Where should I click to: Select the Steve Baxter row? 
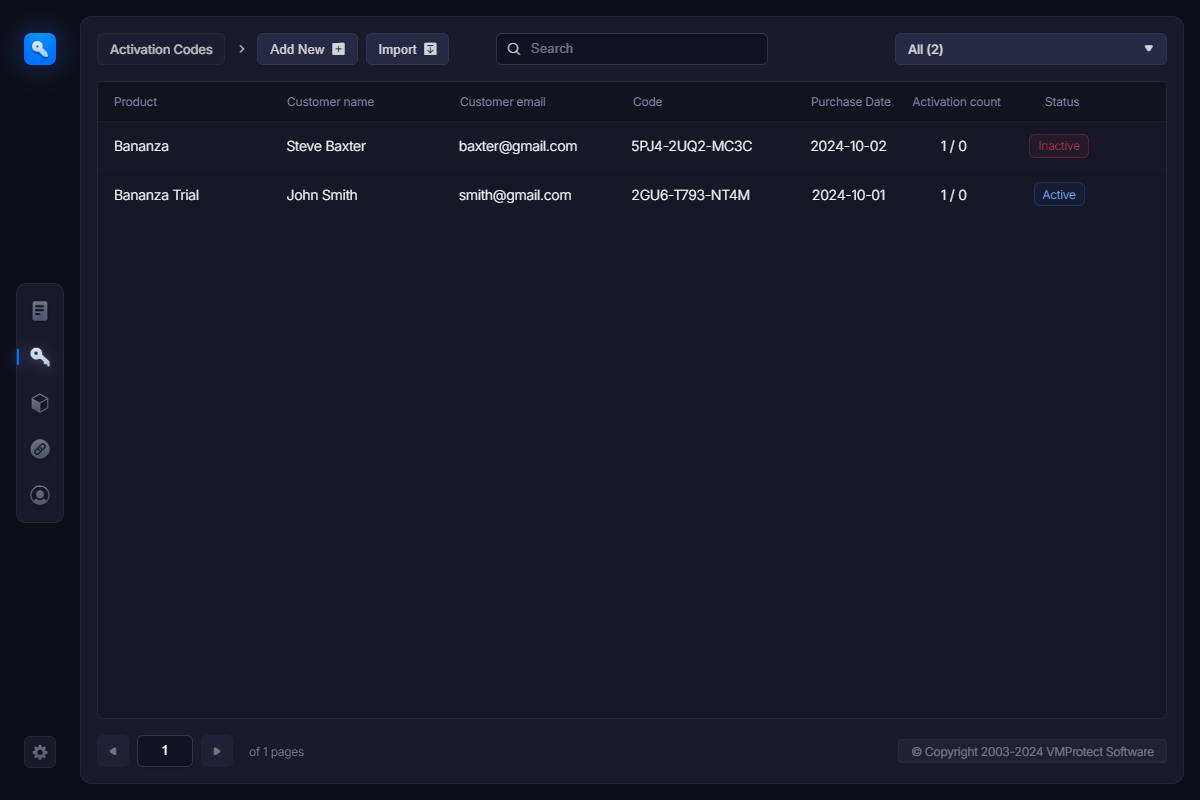(326, 146)
